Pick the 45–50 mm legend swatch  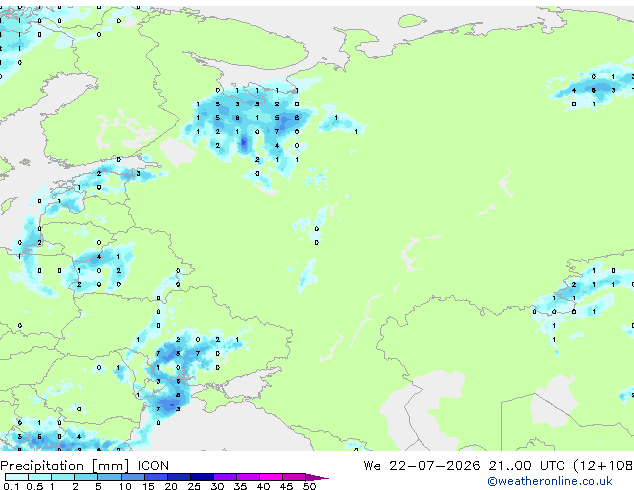click(294, 477)
